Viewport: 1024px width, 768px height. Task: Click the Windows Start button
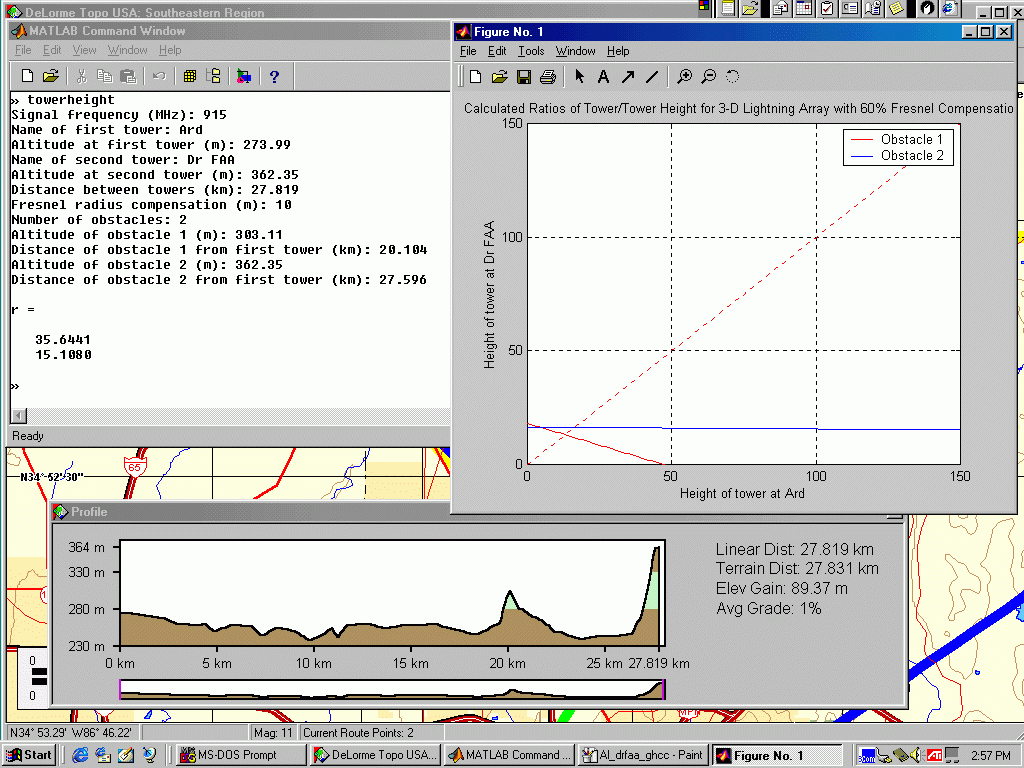coord(29,755)
